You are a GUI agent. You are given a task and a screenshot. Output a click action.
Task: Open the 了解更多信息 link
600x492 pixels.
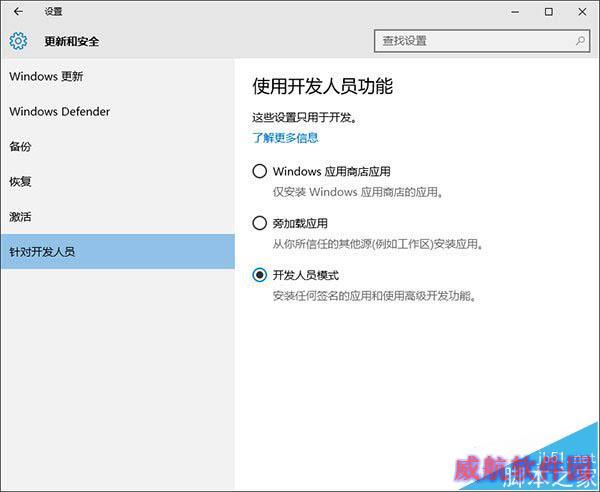pos(285,137)
